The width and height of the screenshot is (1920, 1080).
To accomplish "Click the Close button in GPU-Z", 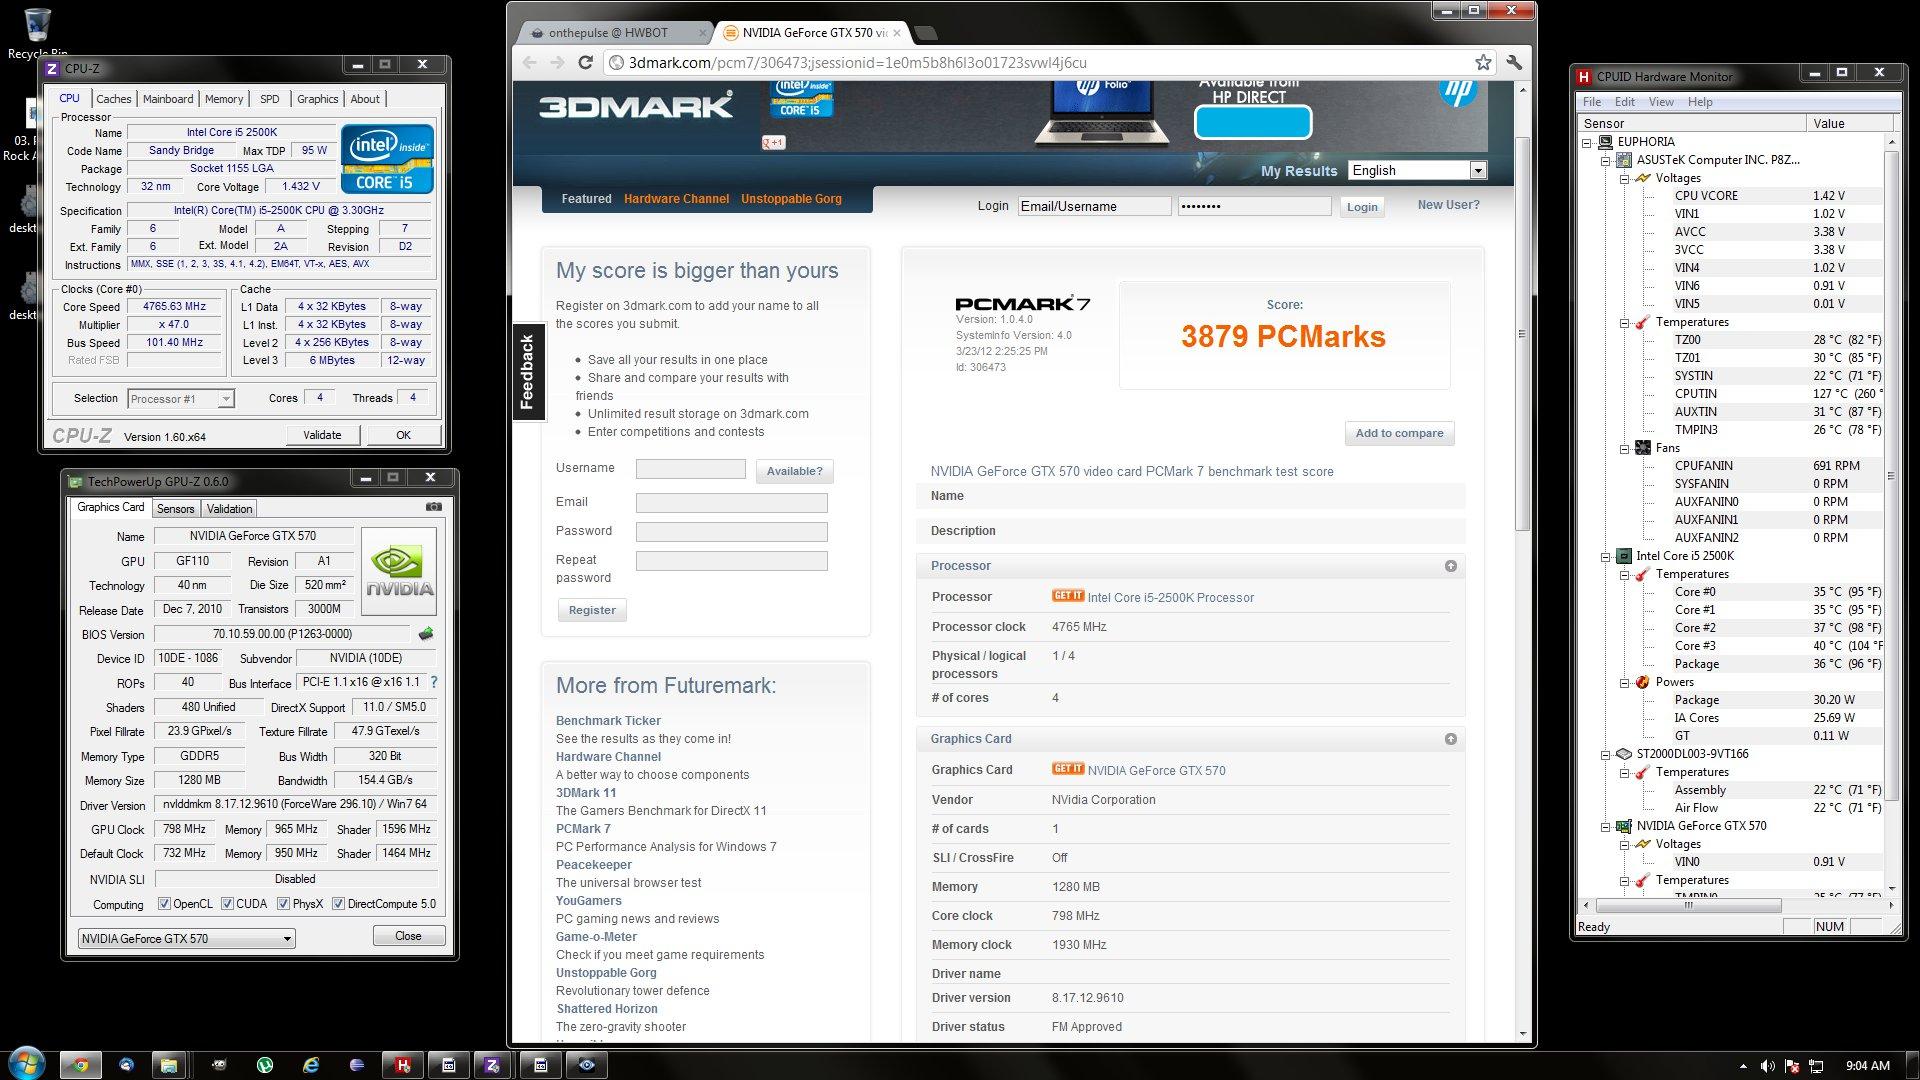I will tap(408, 936).
